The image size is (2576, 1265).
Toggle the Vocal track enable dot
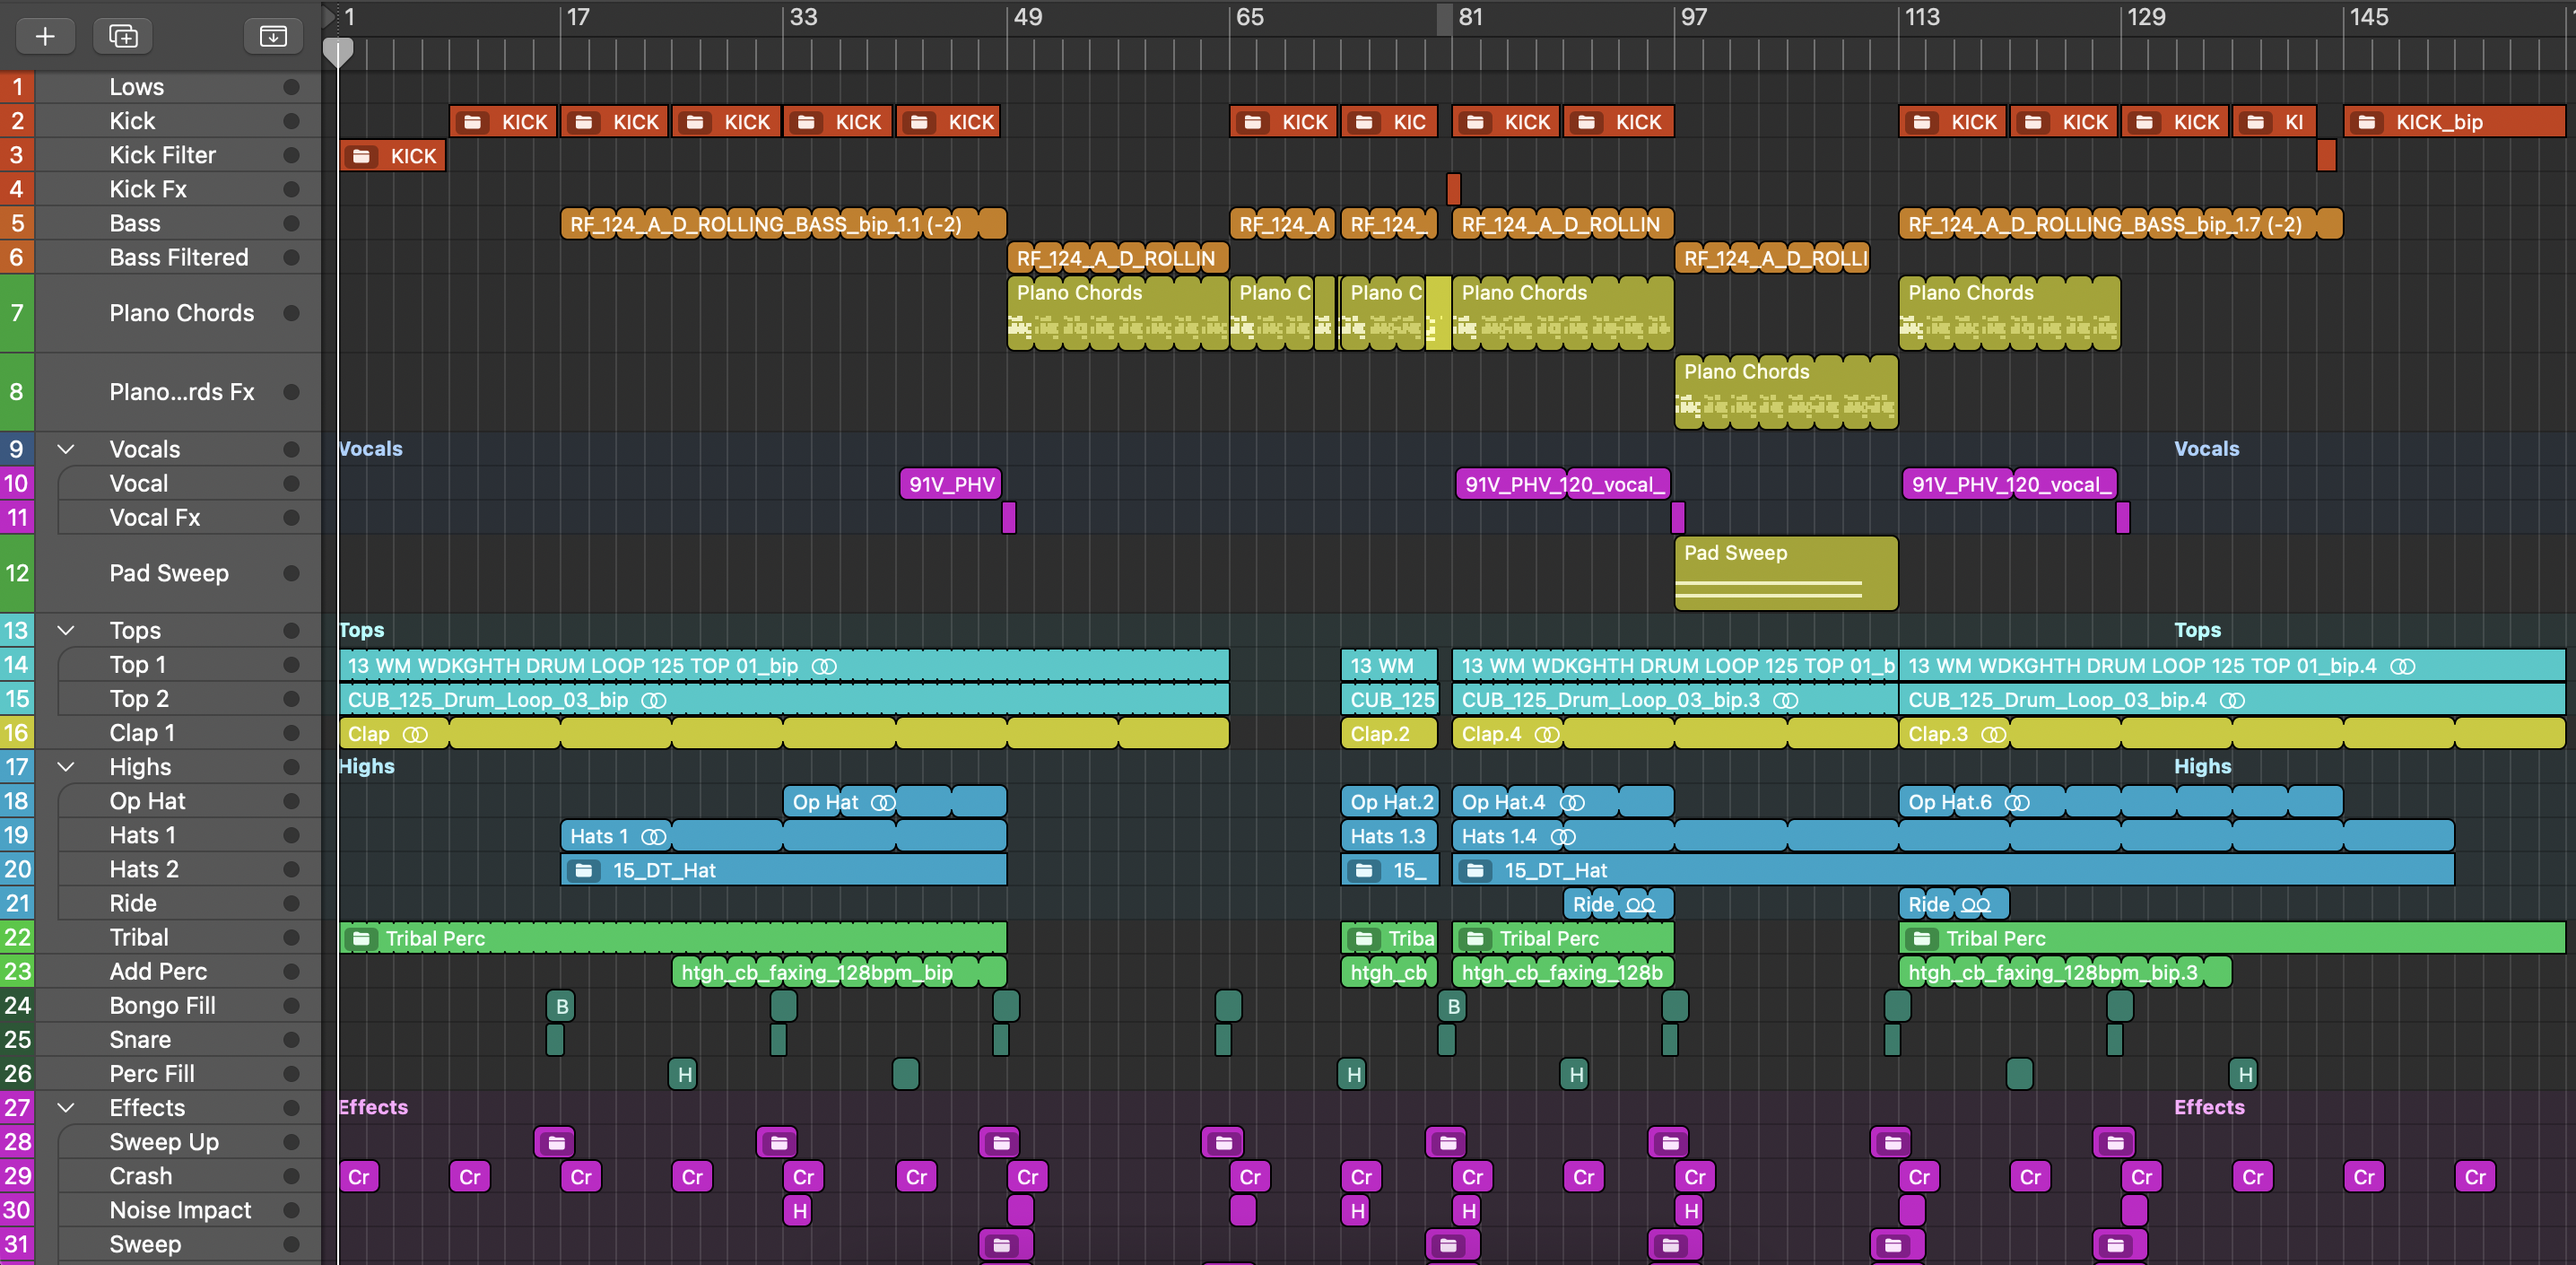click(291, 484)
